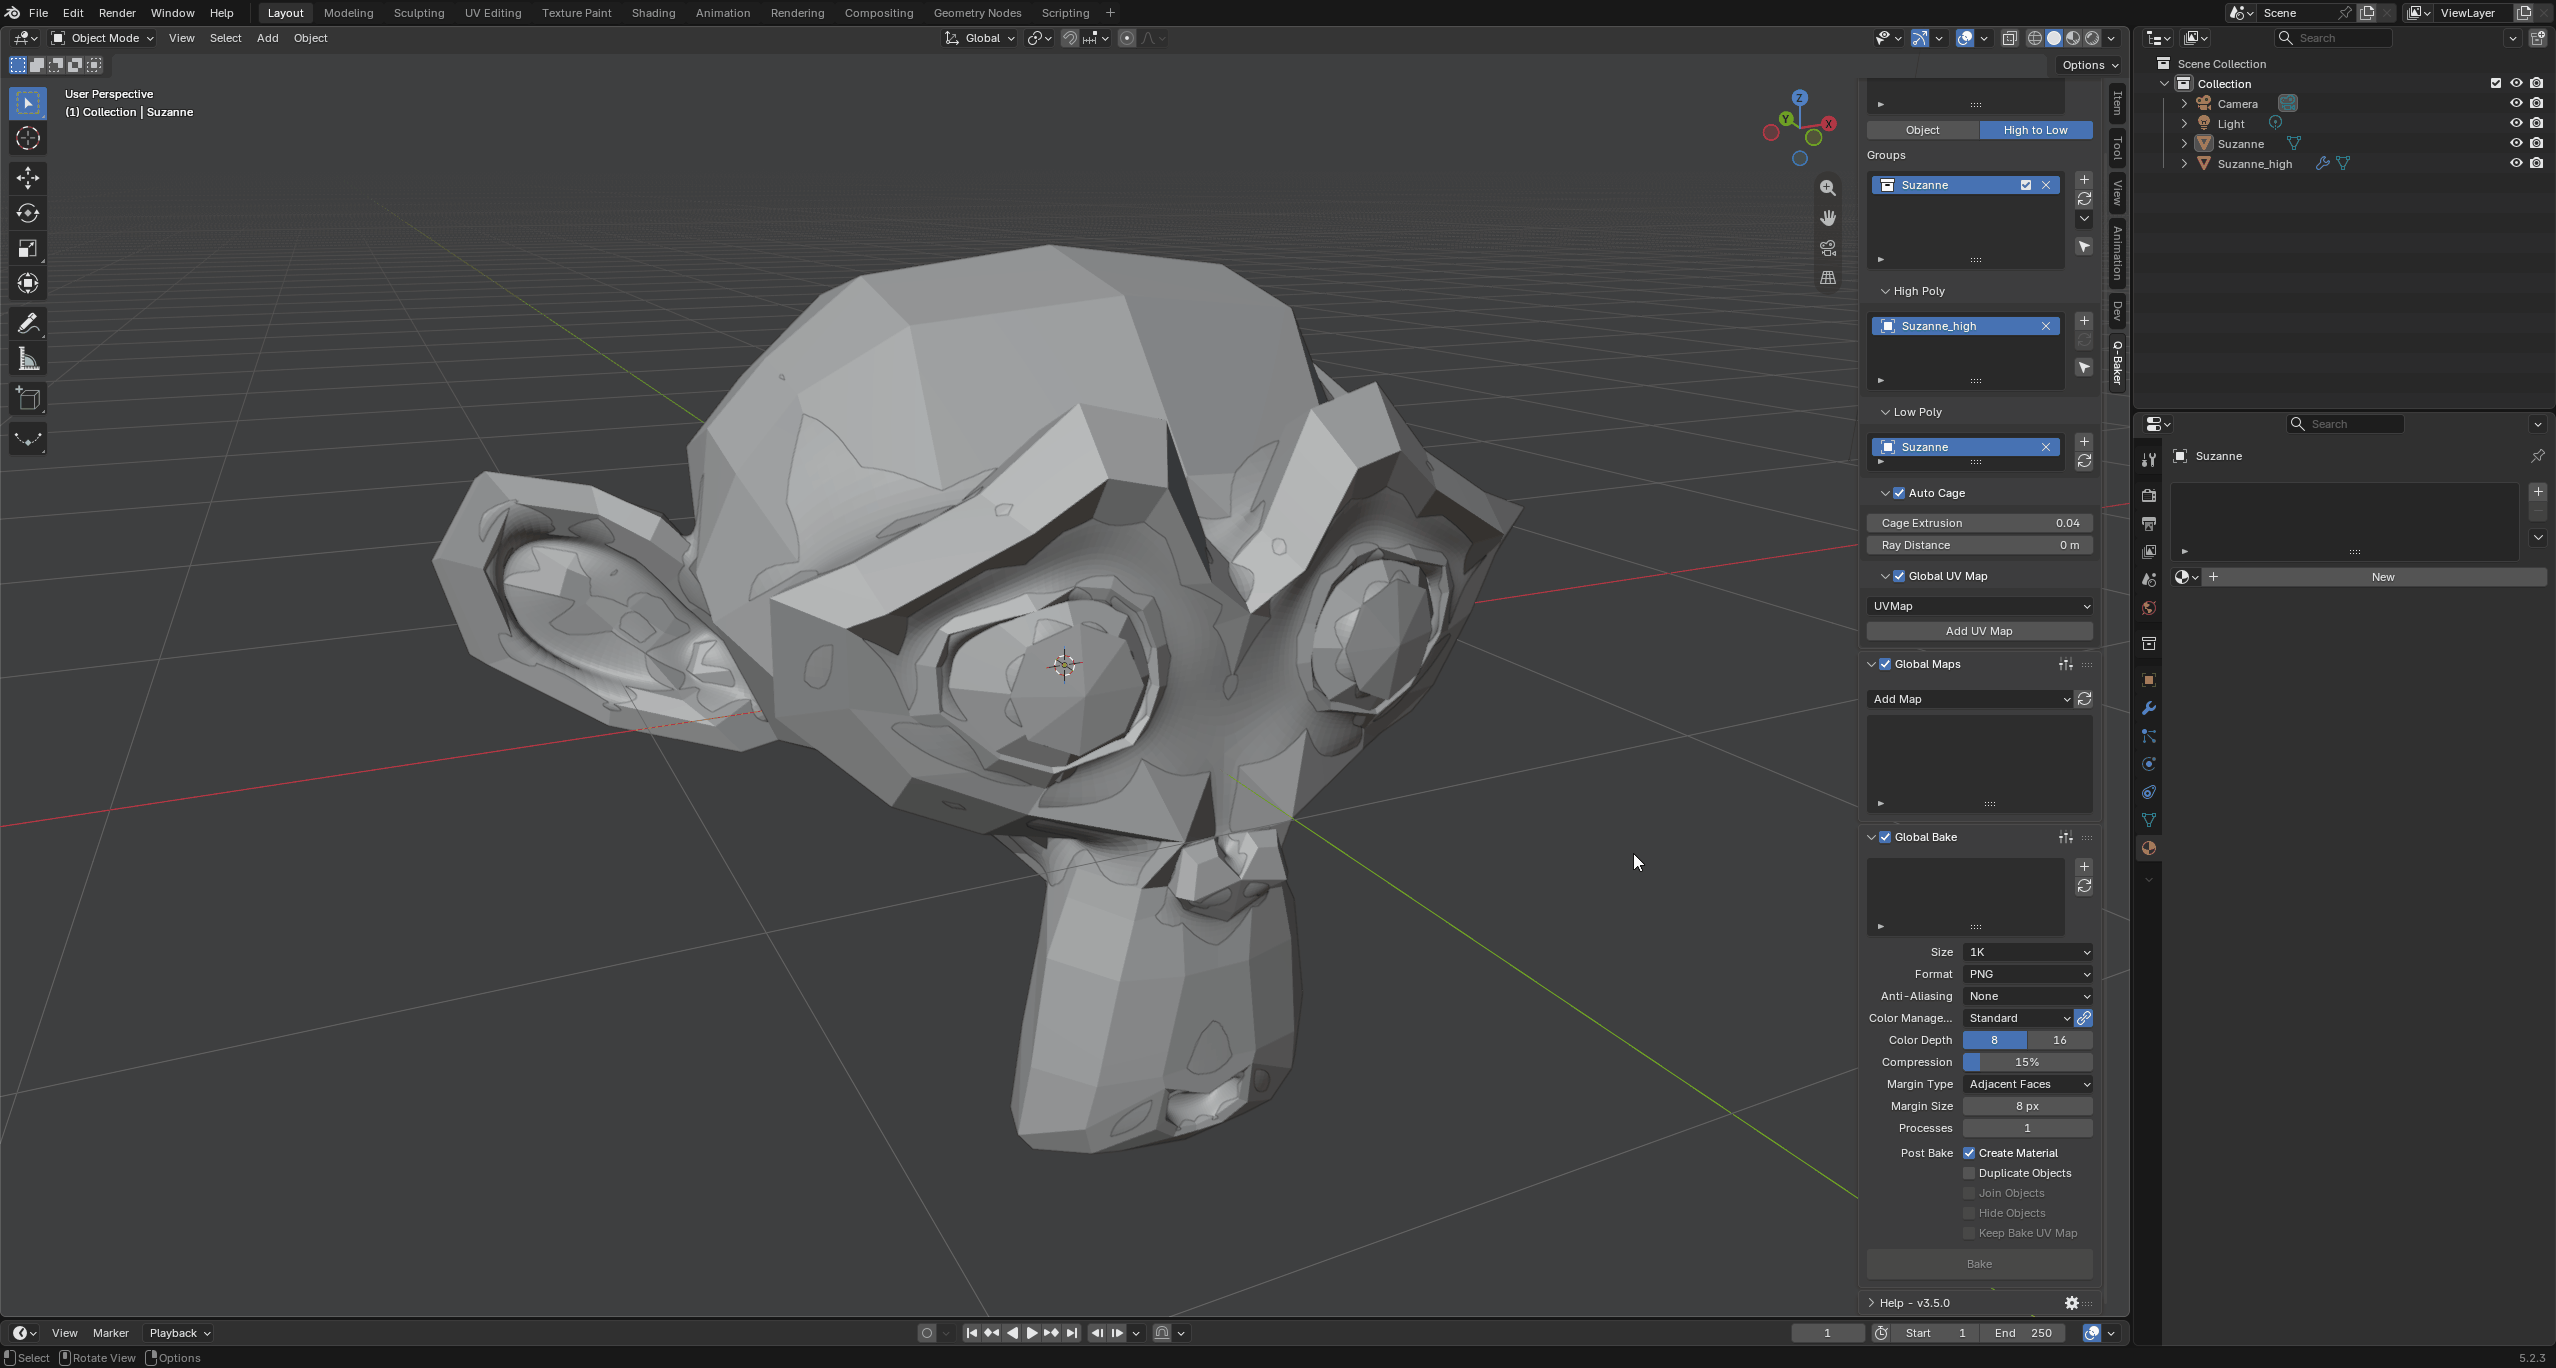Uncheck Create Material post bake option
The height and width of the screenshot is (1368, 2556).
1969,1153
